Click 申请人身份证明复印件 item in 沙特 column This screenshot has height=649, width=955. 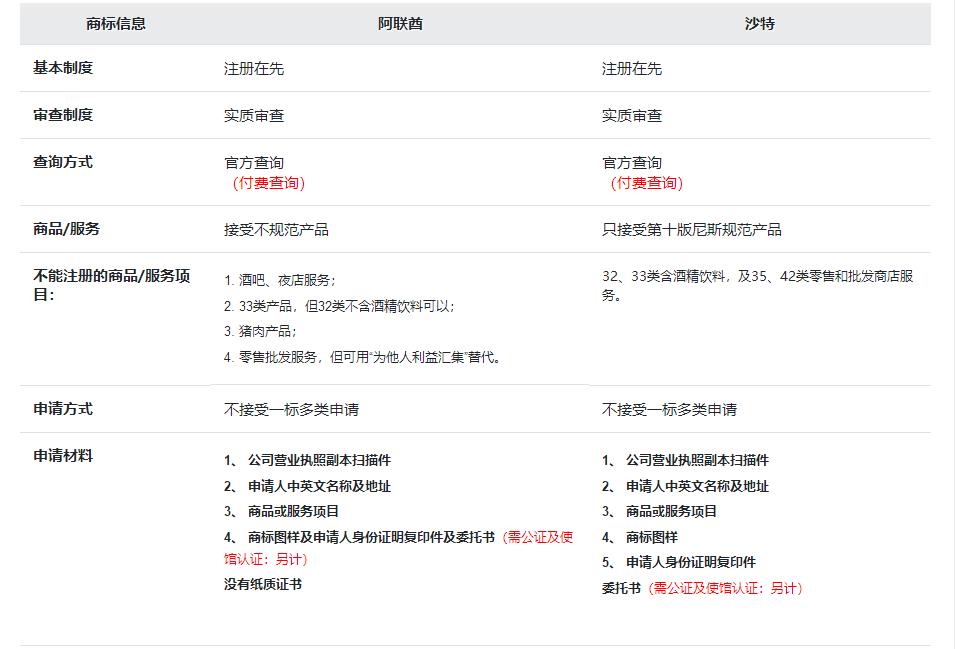690,562
